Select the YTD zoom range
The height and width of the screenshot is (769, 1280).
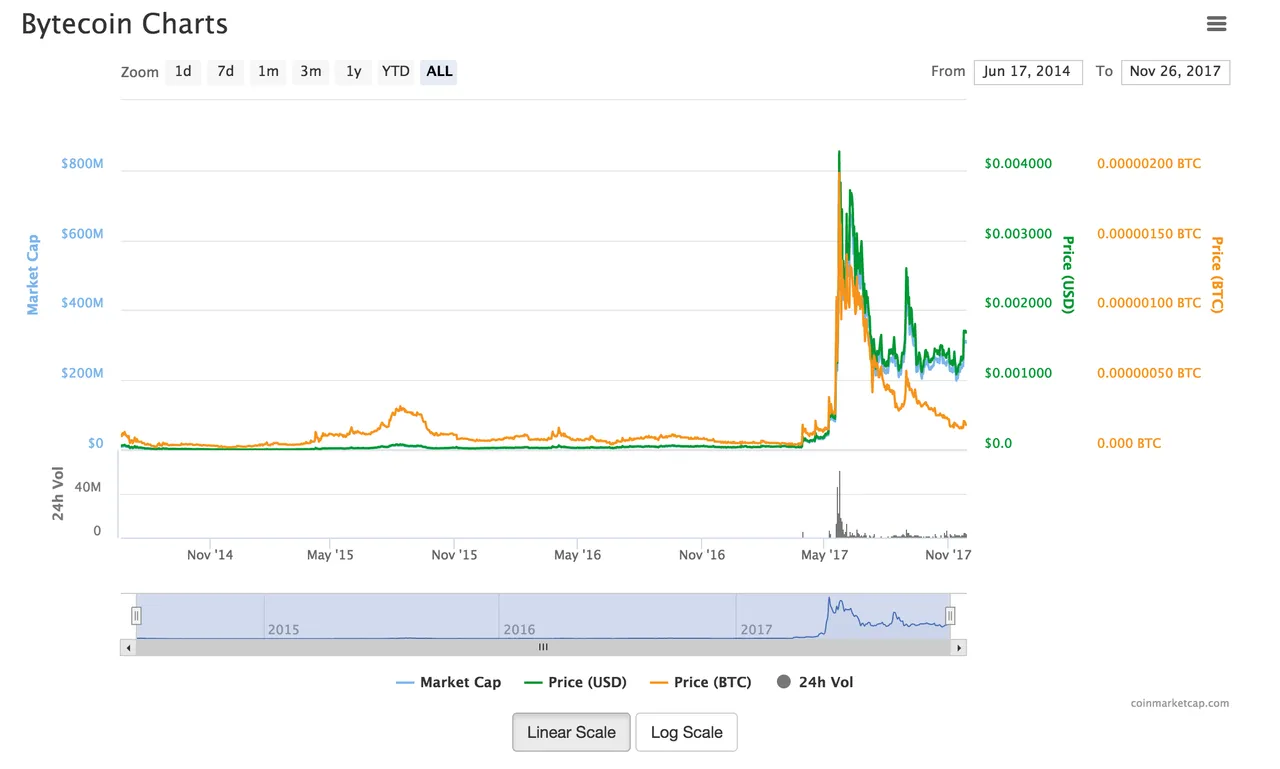click(x=396, y=71)
